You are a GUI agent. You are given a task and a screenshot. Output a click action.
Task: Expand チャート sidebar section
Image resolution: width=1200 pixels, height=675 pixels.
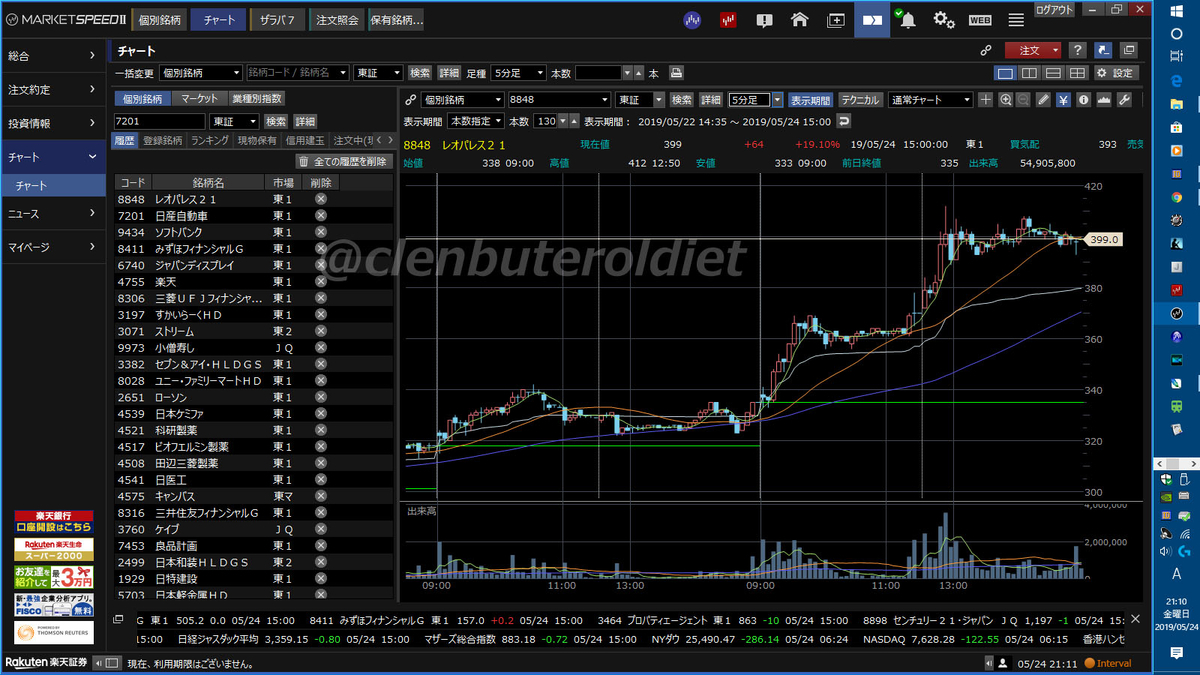tap(52, 157)
